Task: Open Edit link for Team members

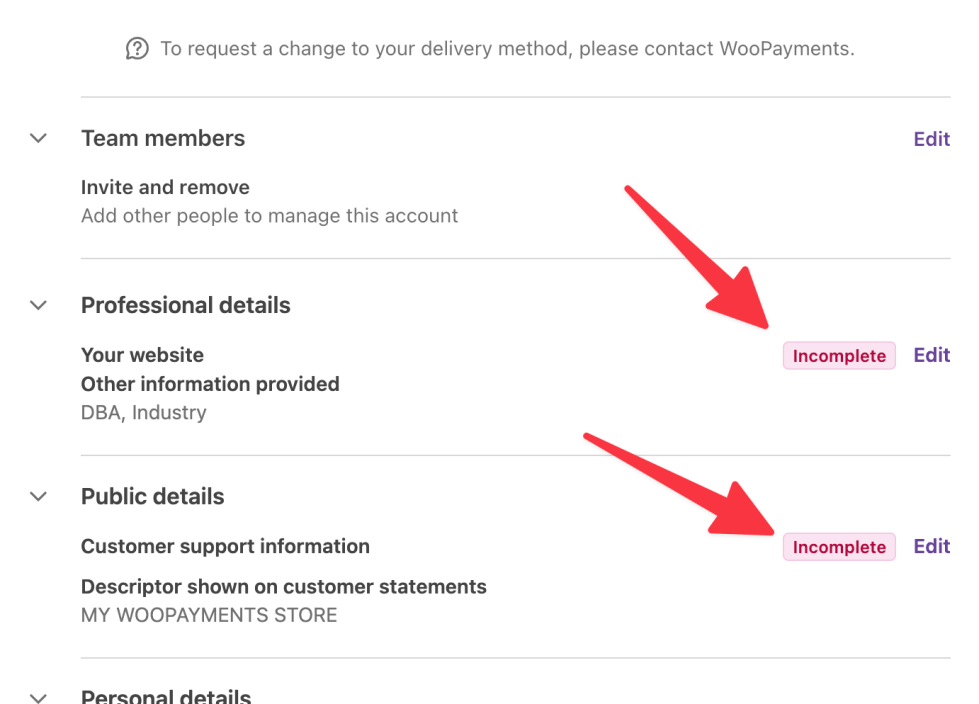Action: [932, 139]
